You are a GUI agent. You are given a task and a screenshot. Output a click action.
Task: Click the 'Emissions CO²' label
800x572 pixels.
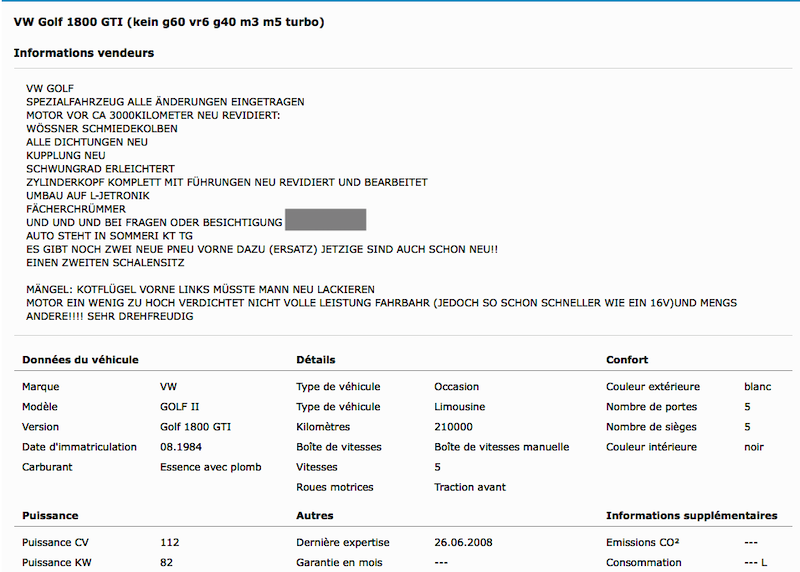tap(642, 542)
